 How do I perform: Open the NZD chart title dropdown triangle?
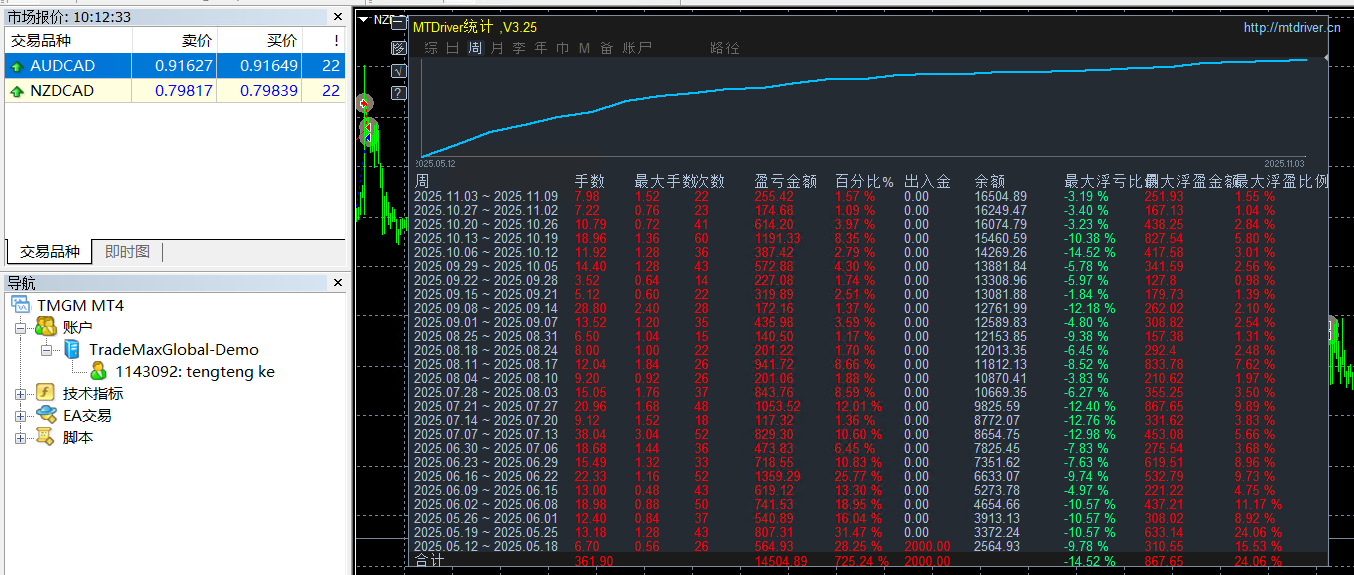(364, 19)
